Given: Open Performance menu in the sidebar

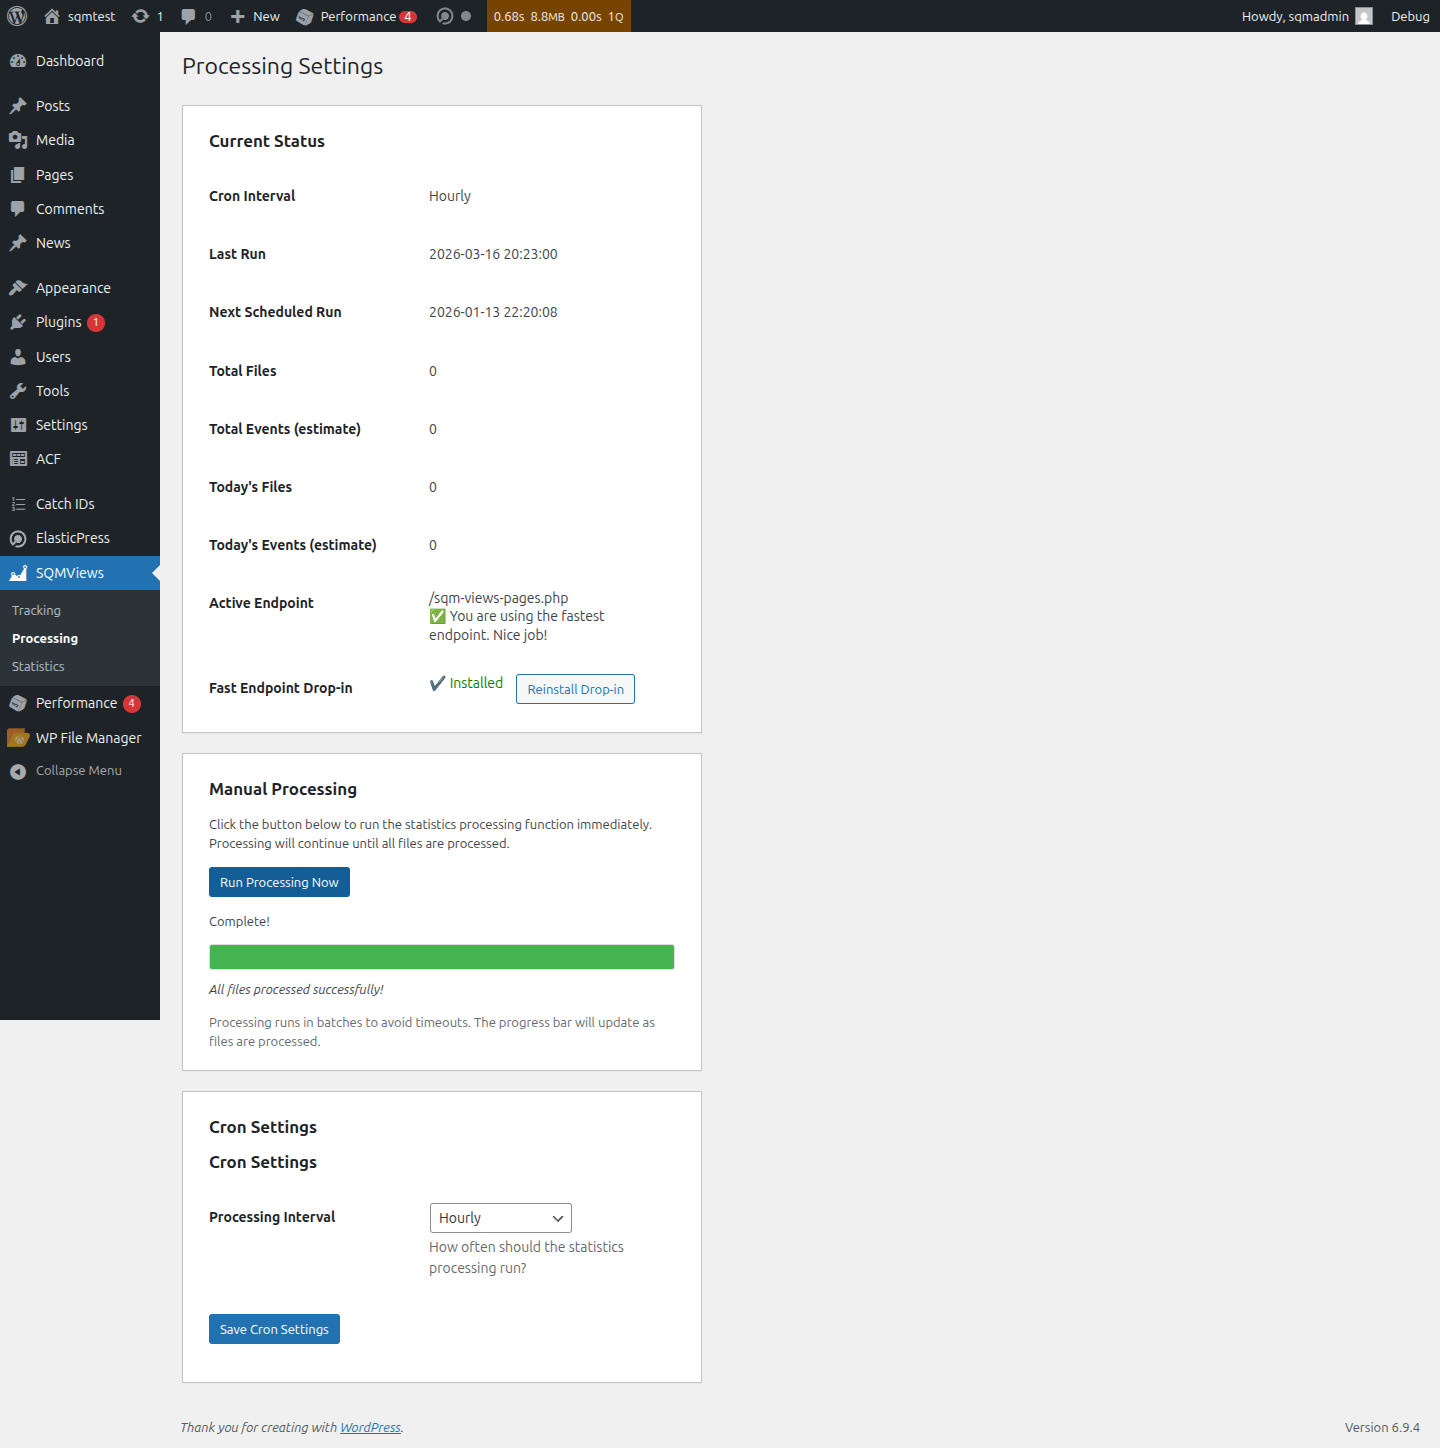Looking at the screenshot, I should 80,703.
